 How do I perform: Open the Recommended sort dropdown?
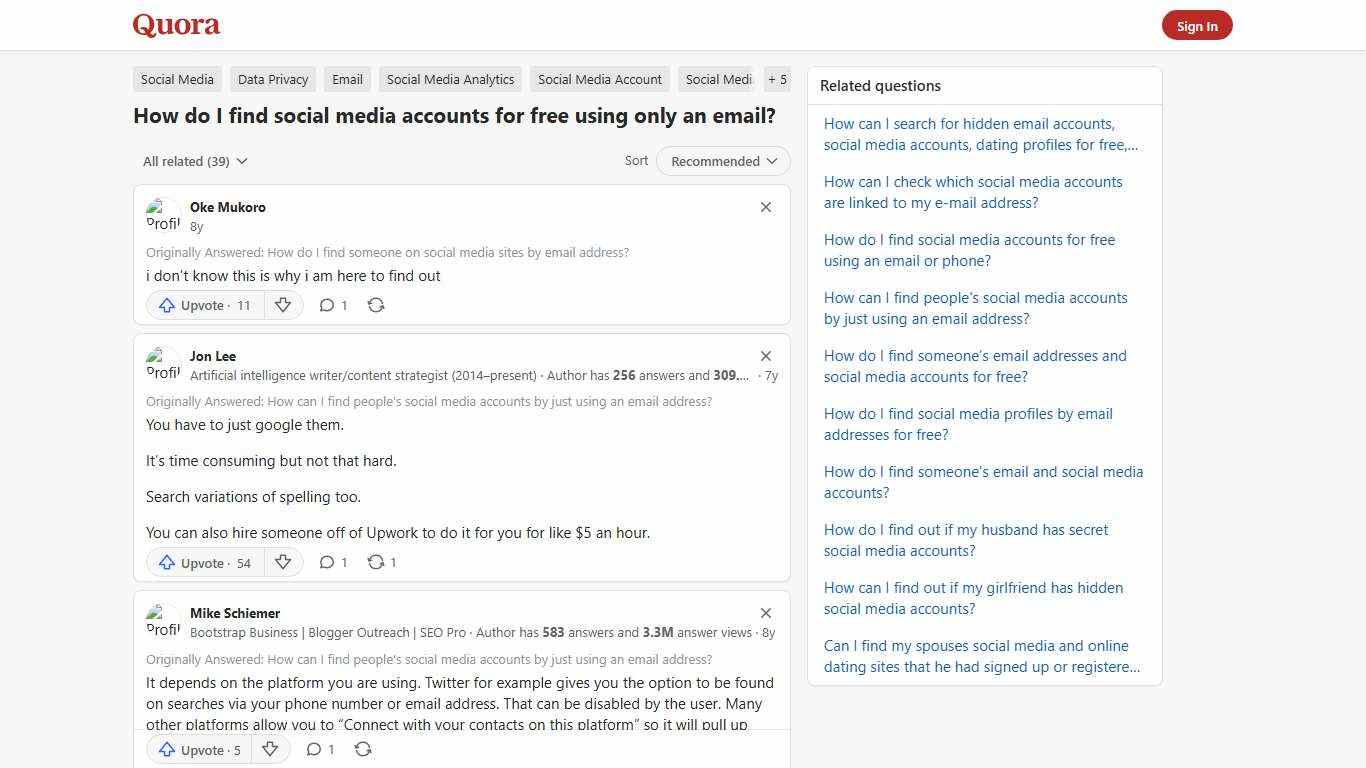click(x=722, y=161)
